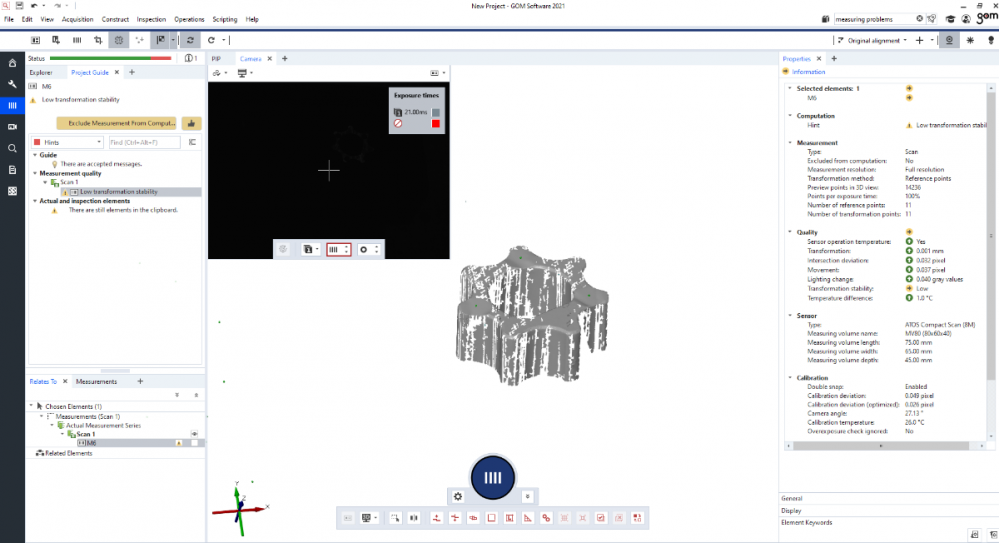This screenshot has width=999, height=543.
Task: Click the red checkmark box tool in the bottom toolbar
Action: [x=601, y=518]
